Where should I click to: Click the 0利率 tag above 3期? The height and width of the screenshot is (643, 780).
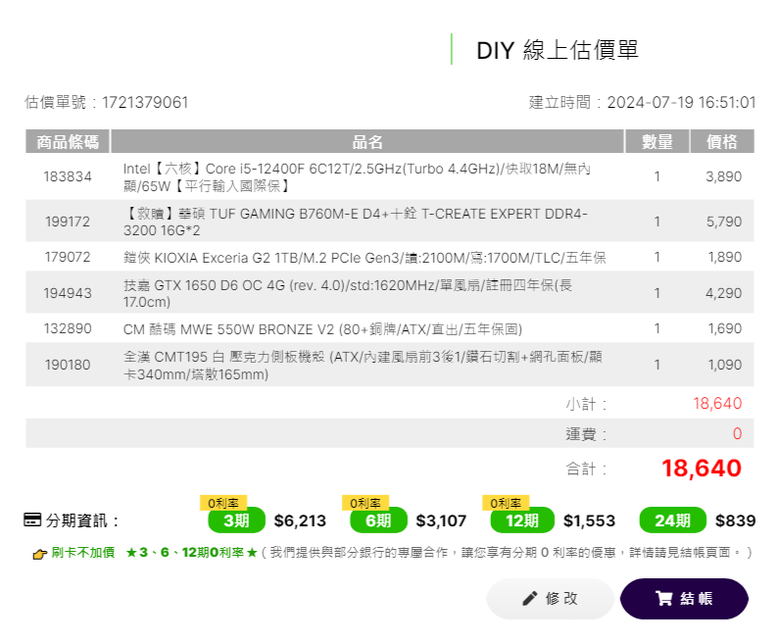[x=223, y=503]
